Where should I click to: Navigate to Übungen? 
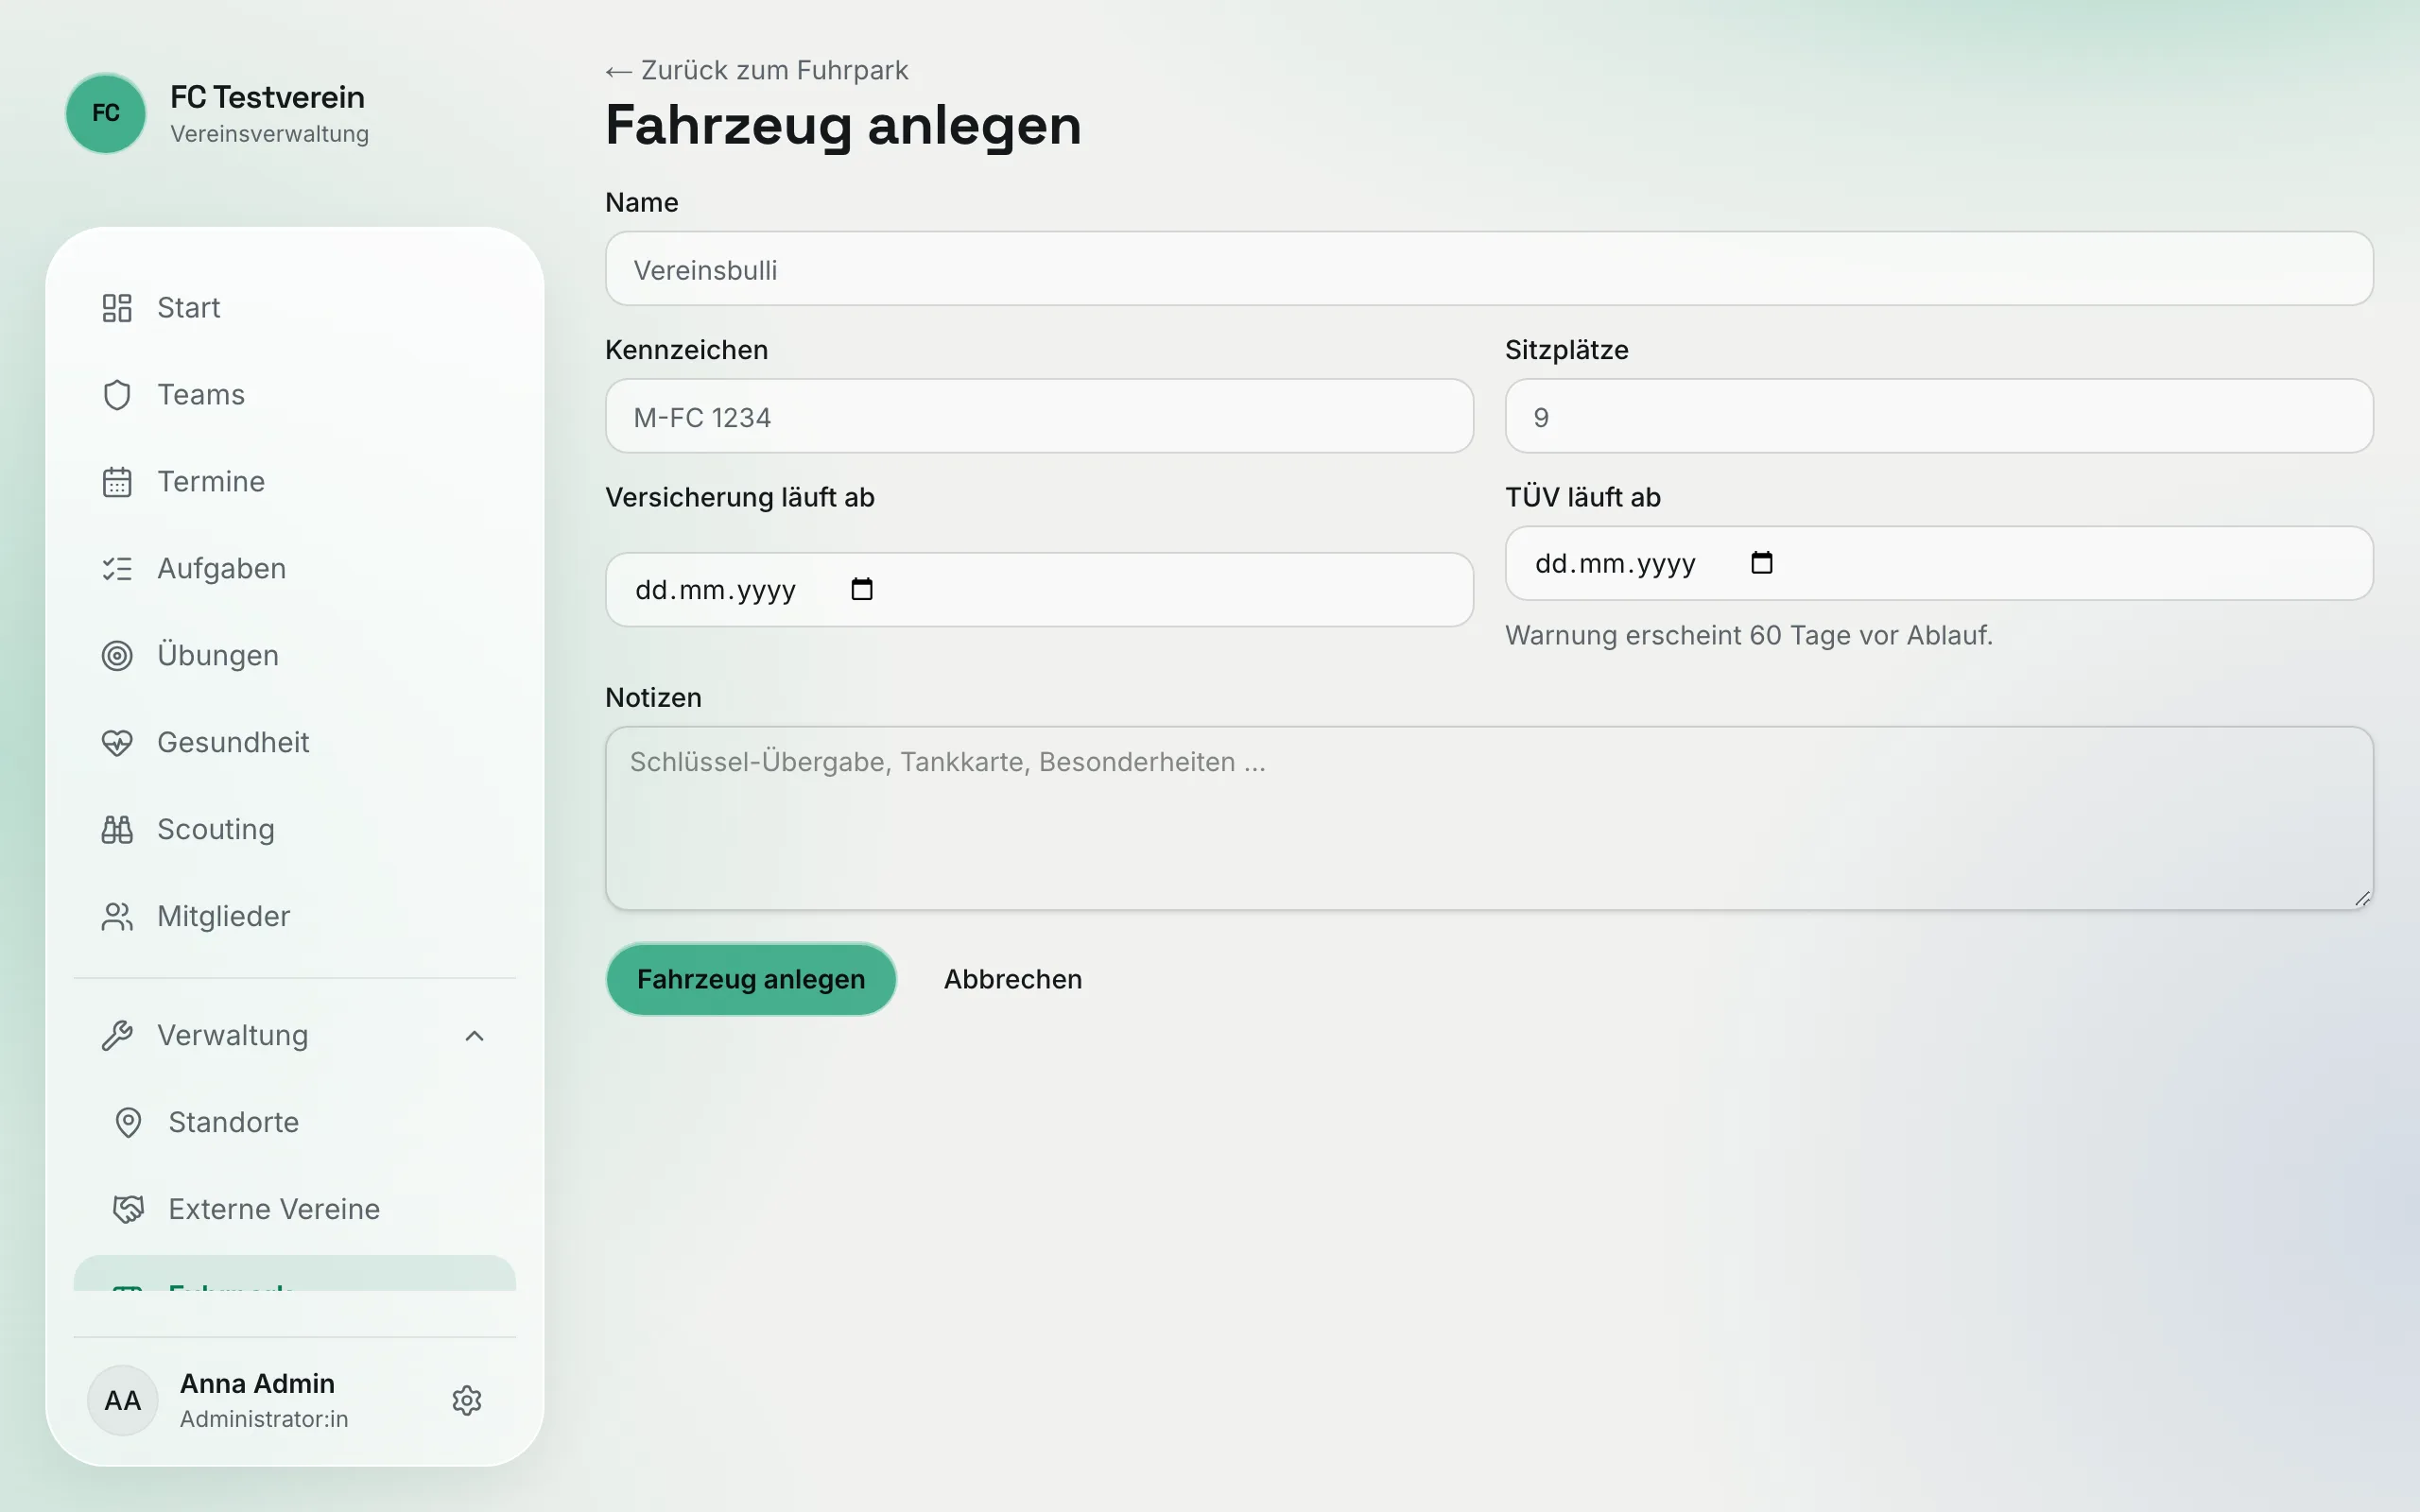pos(295,656)
